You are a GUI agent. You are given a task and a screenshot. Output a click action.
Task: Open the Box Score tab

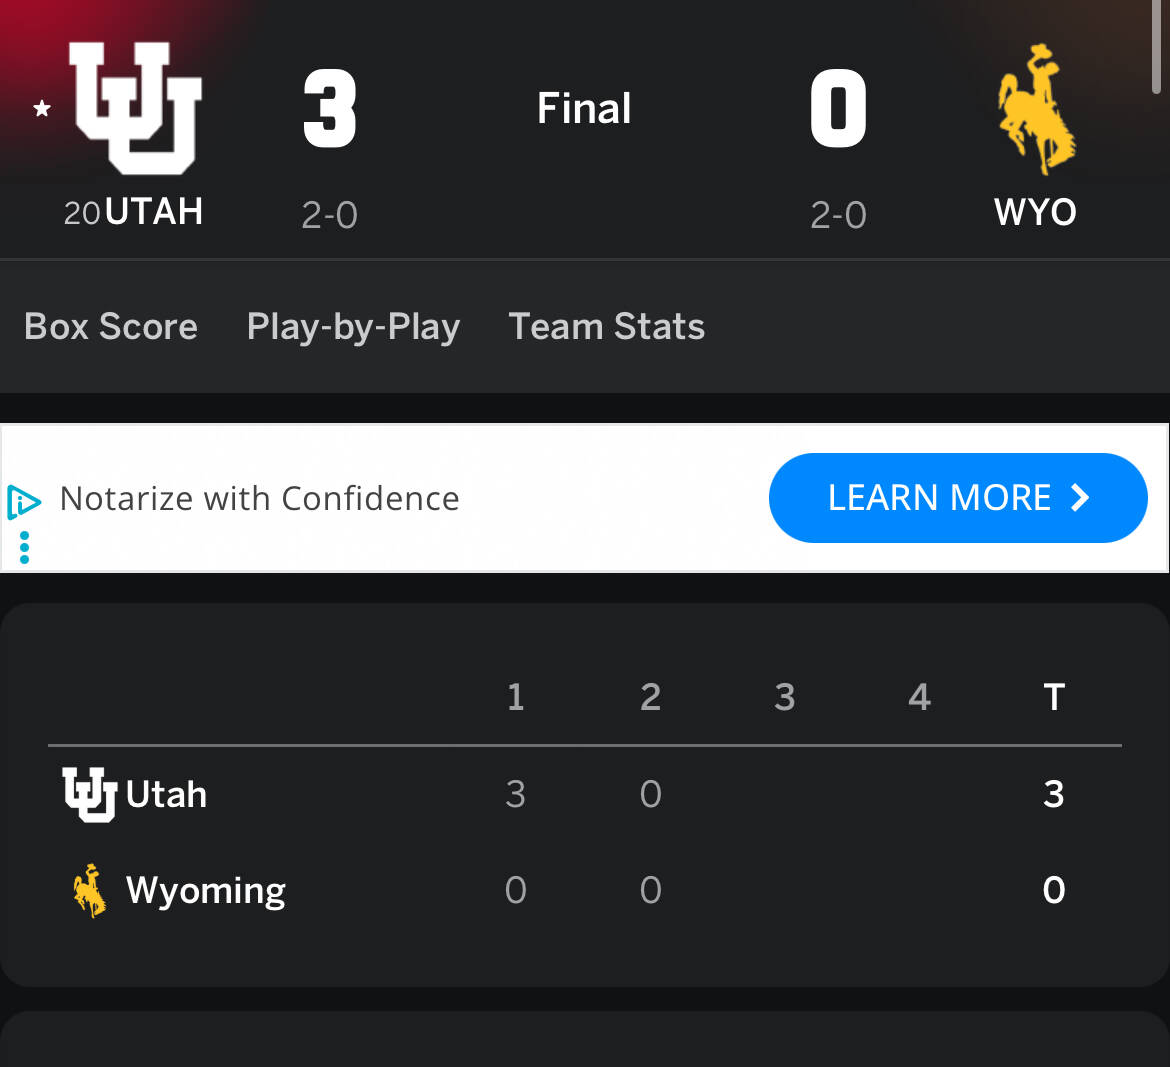point(111,327)
